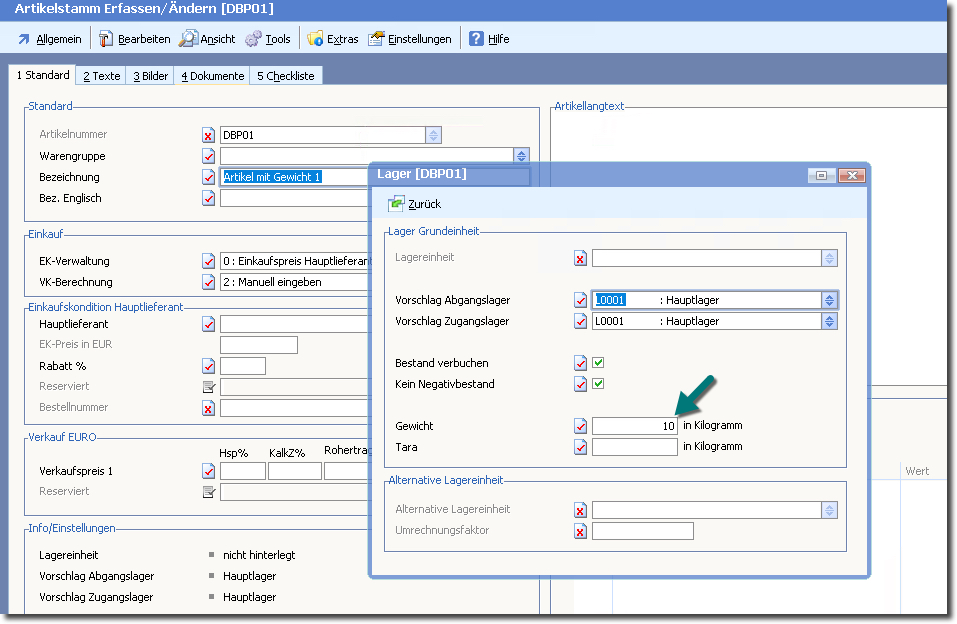Toggle the Bestand verbuchen checkbox
957x624 pixels.
[x=598, y=363]
